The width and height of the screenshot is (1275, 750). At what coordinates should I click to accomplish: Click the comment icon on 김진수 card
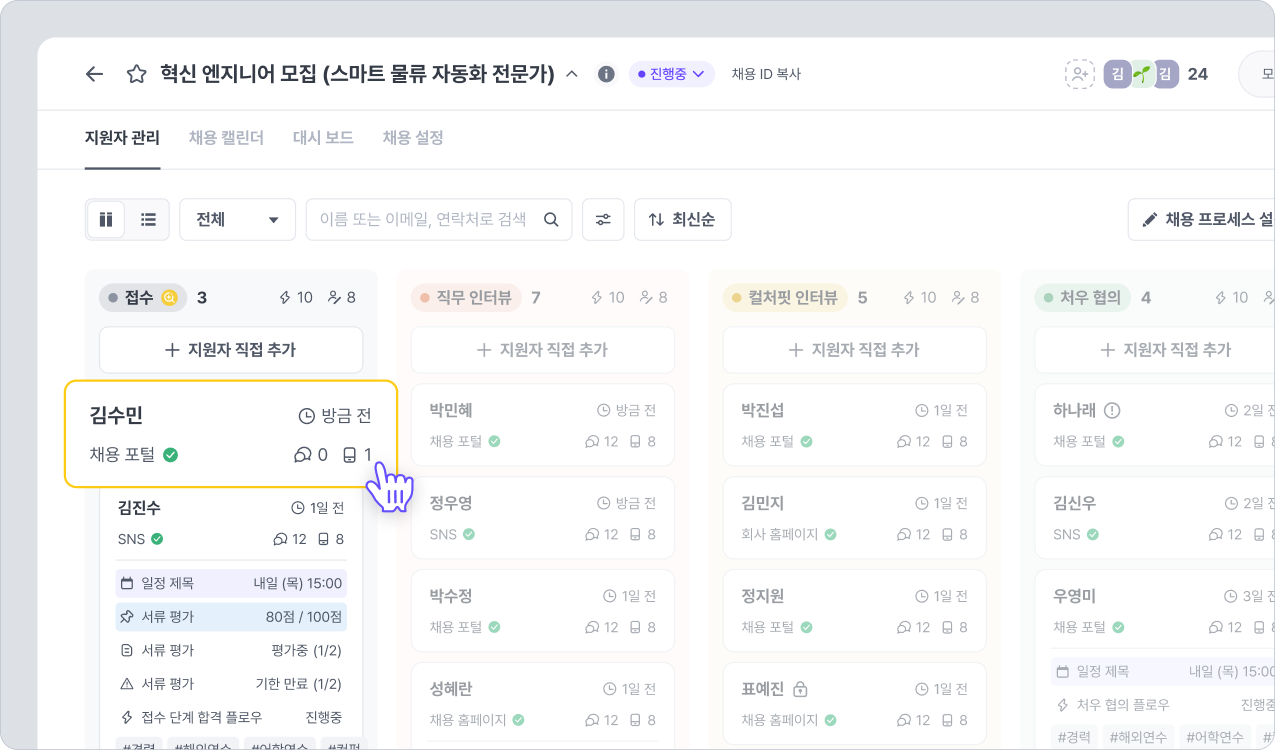(280, 540)
